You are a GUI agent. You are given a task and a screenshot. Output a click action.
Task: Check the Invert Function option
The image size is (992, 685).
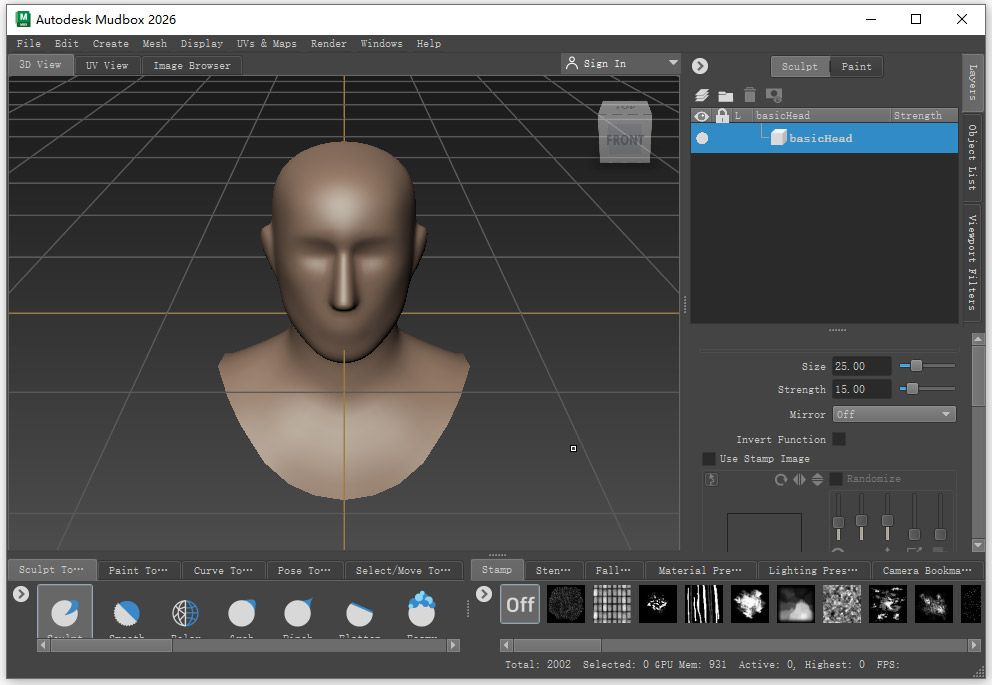[838, 438]
